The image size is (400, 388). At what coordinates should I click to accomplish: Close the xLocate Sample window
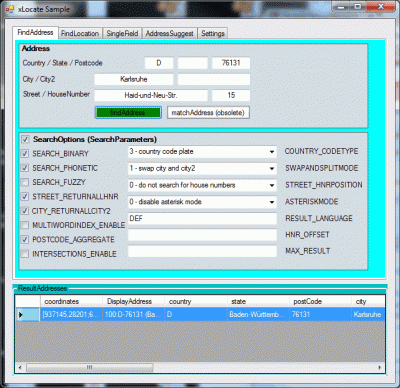381,6
